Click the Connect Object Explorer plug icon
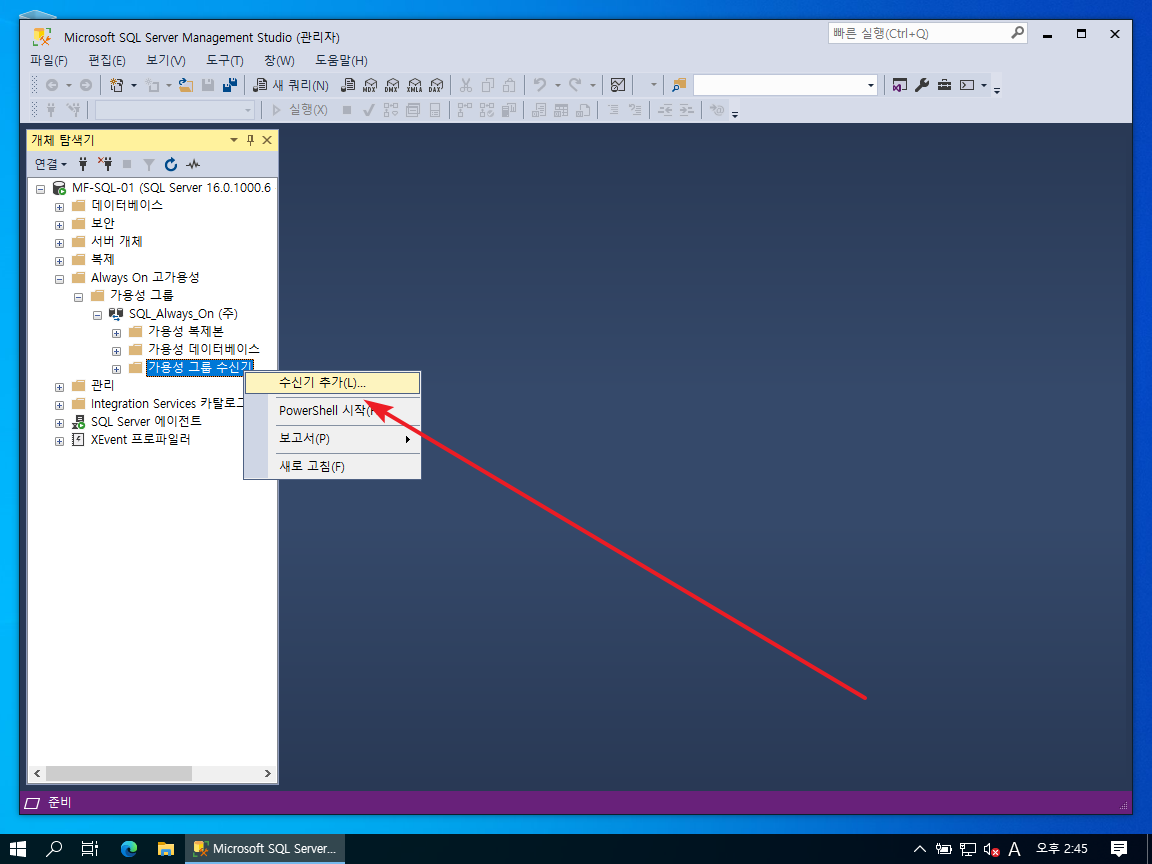Image resolution: width=1152 pixels, height=864 pixels. (83, 164)
